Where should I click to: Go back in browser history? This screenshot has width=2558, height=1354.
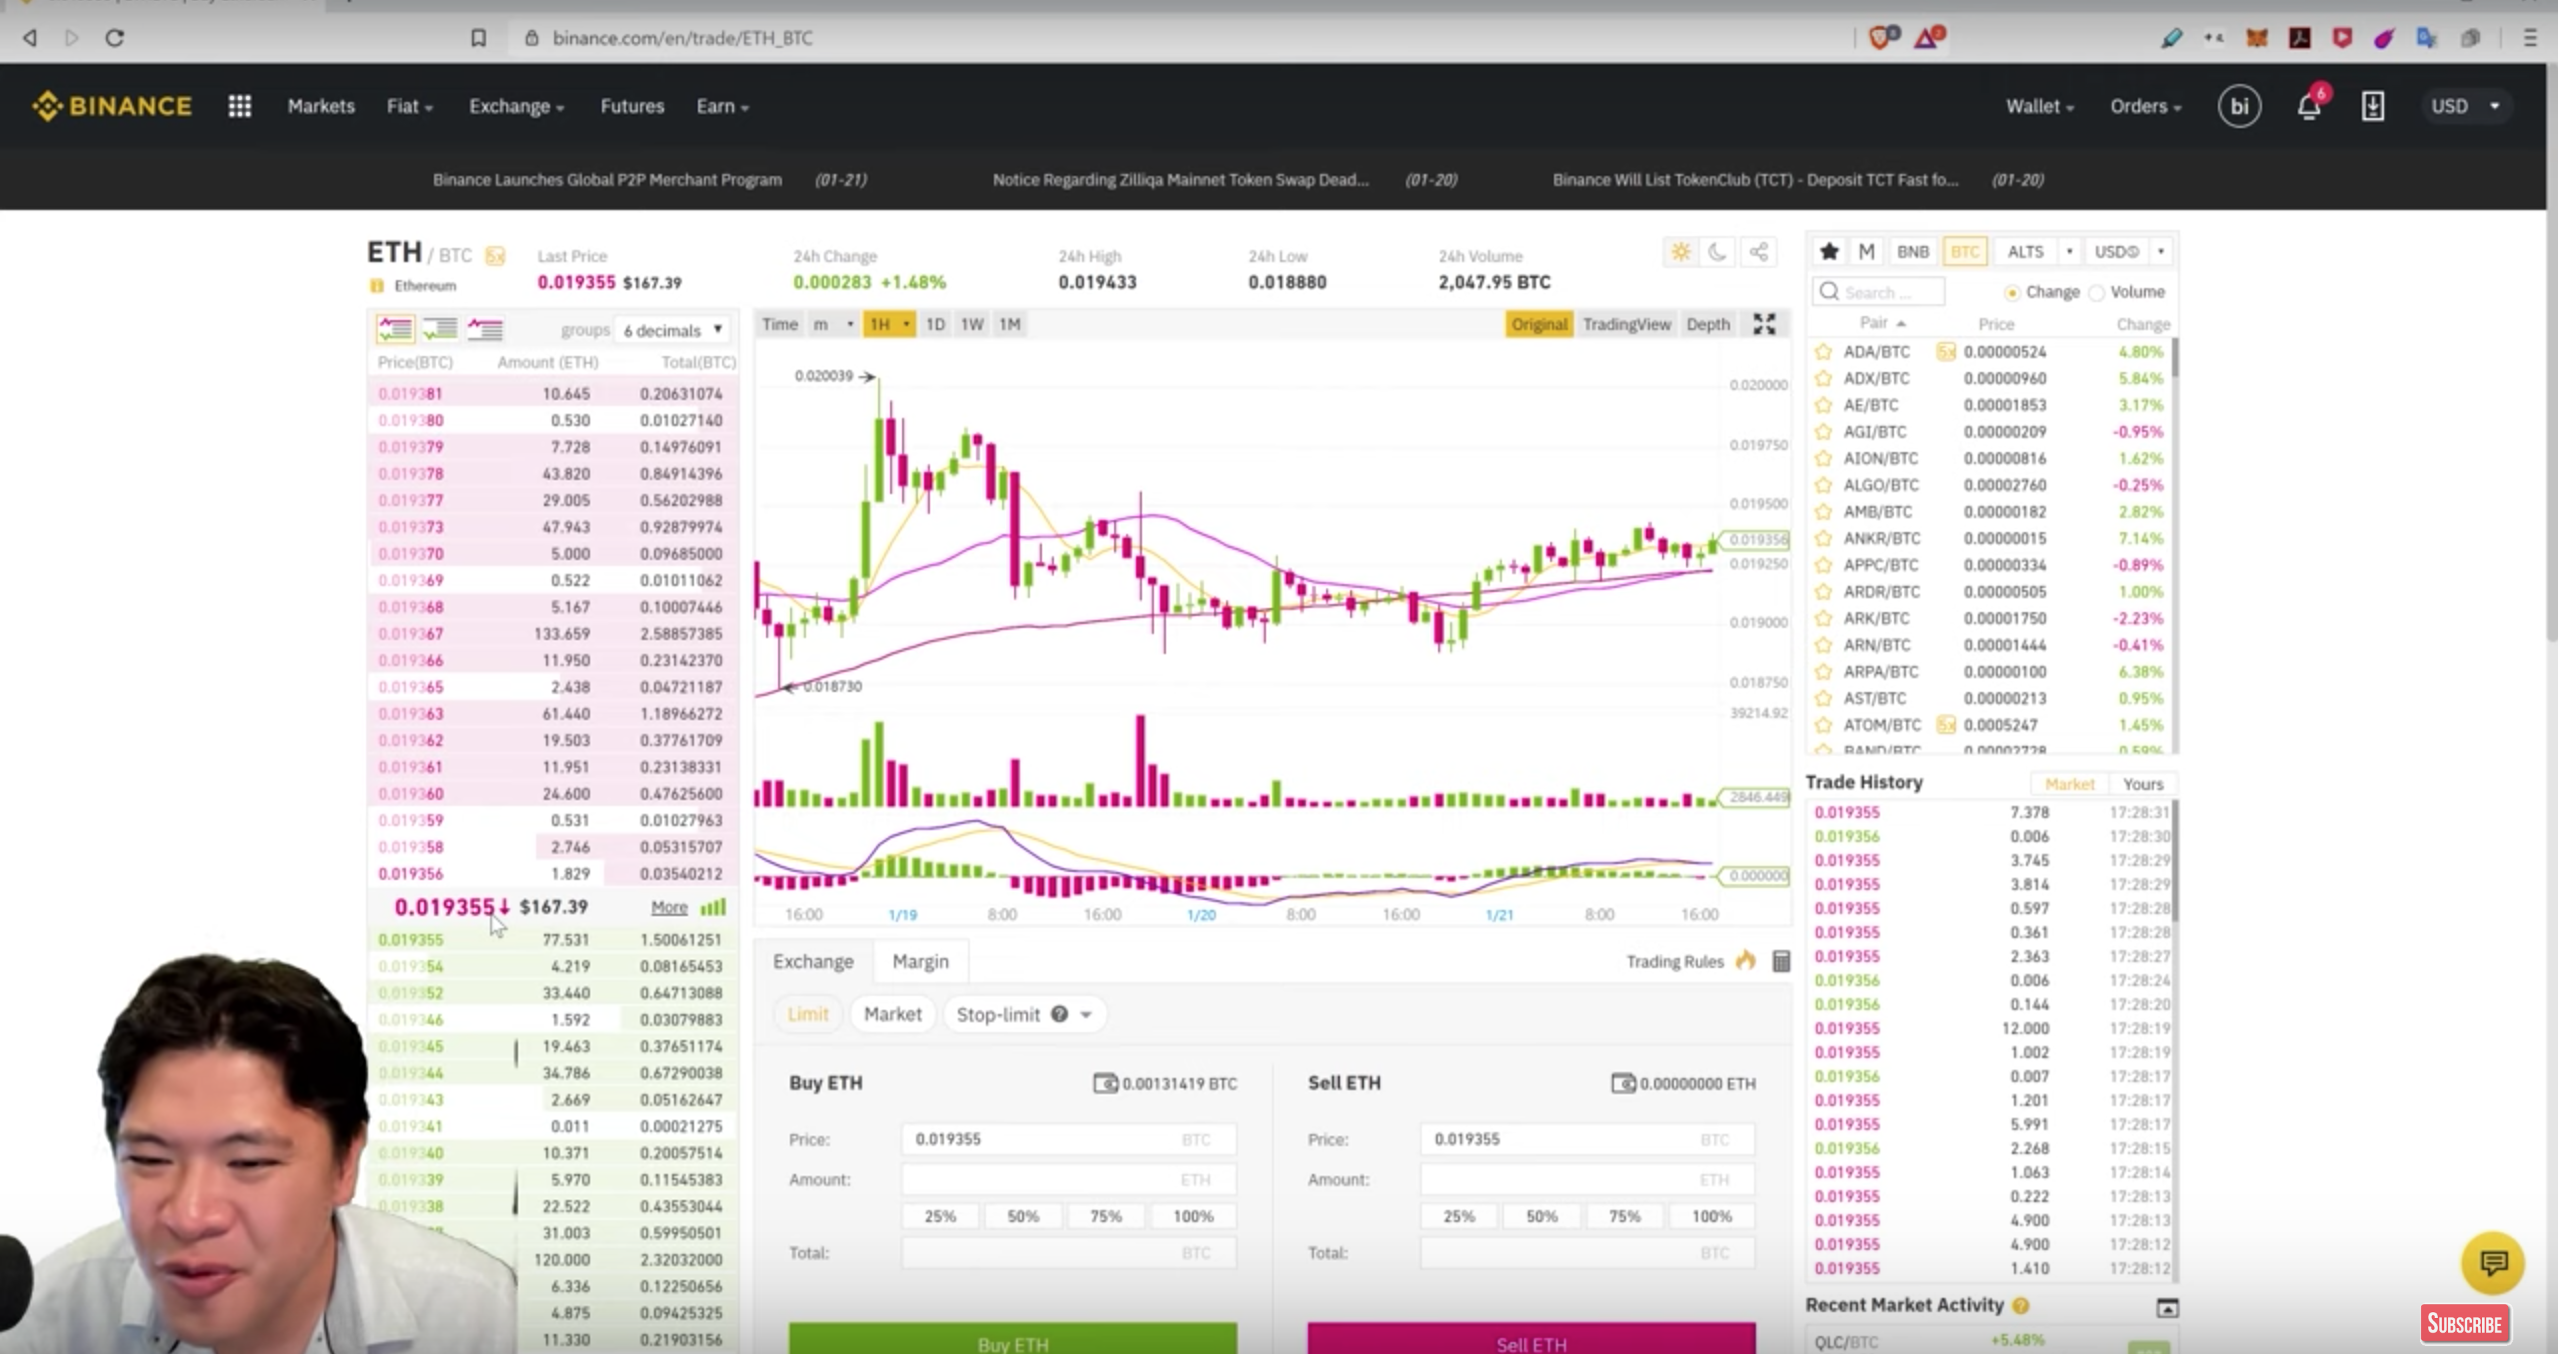30,38
